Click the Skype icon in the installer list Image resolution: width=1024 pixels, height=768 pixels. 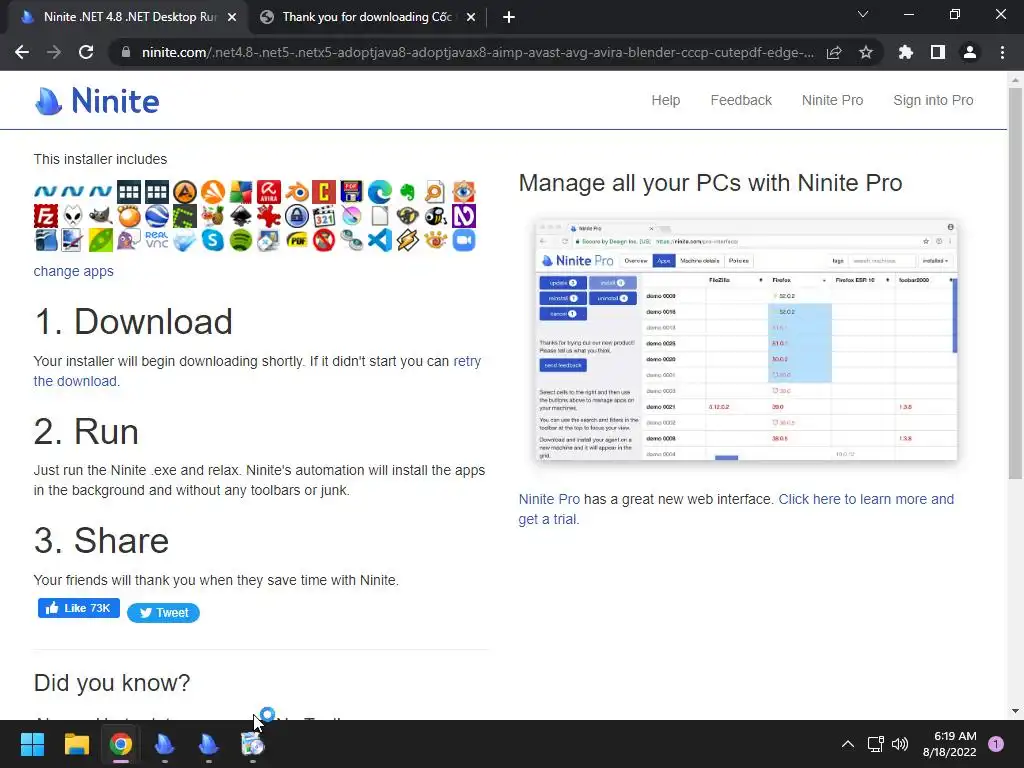pos(213,240)
